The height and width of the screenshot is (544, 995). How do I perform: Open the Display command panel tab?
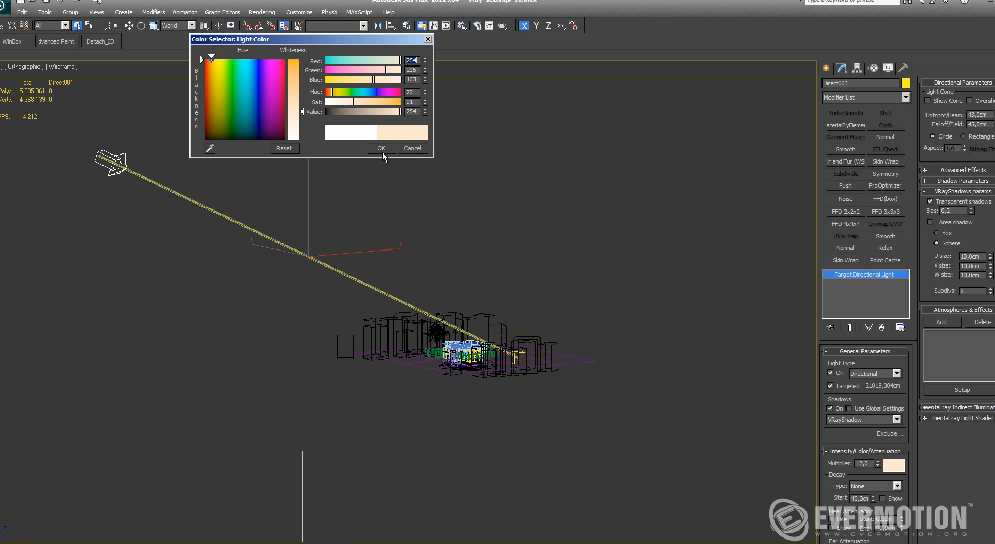tap(888, 67)
